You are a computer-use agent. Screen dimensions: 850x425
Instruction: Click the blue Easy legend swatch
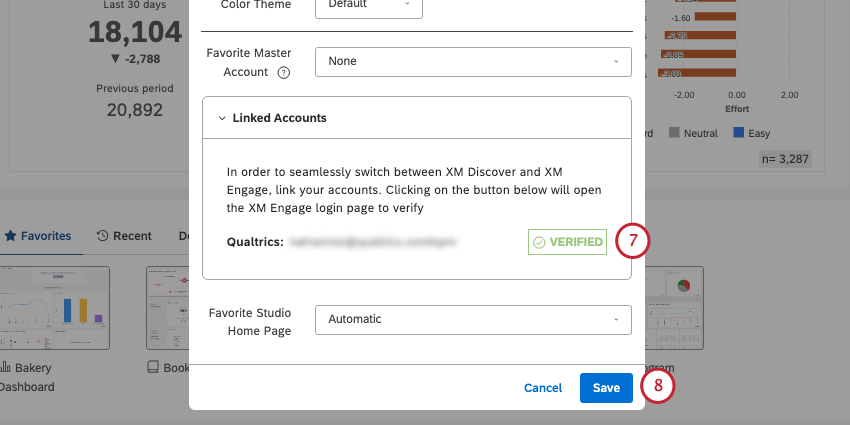[739, 133]
